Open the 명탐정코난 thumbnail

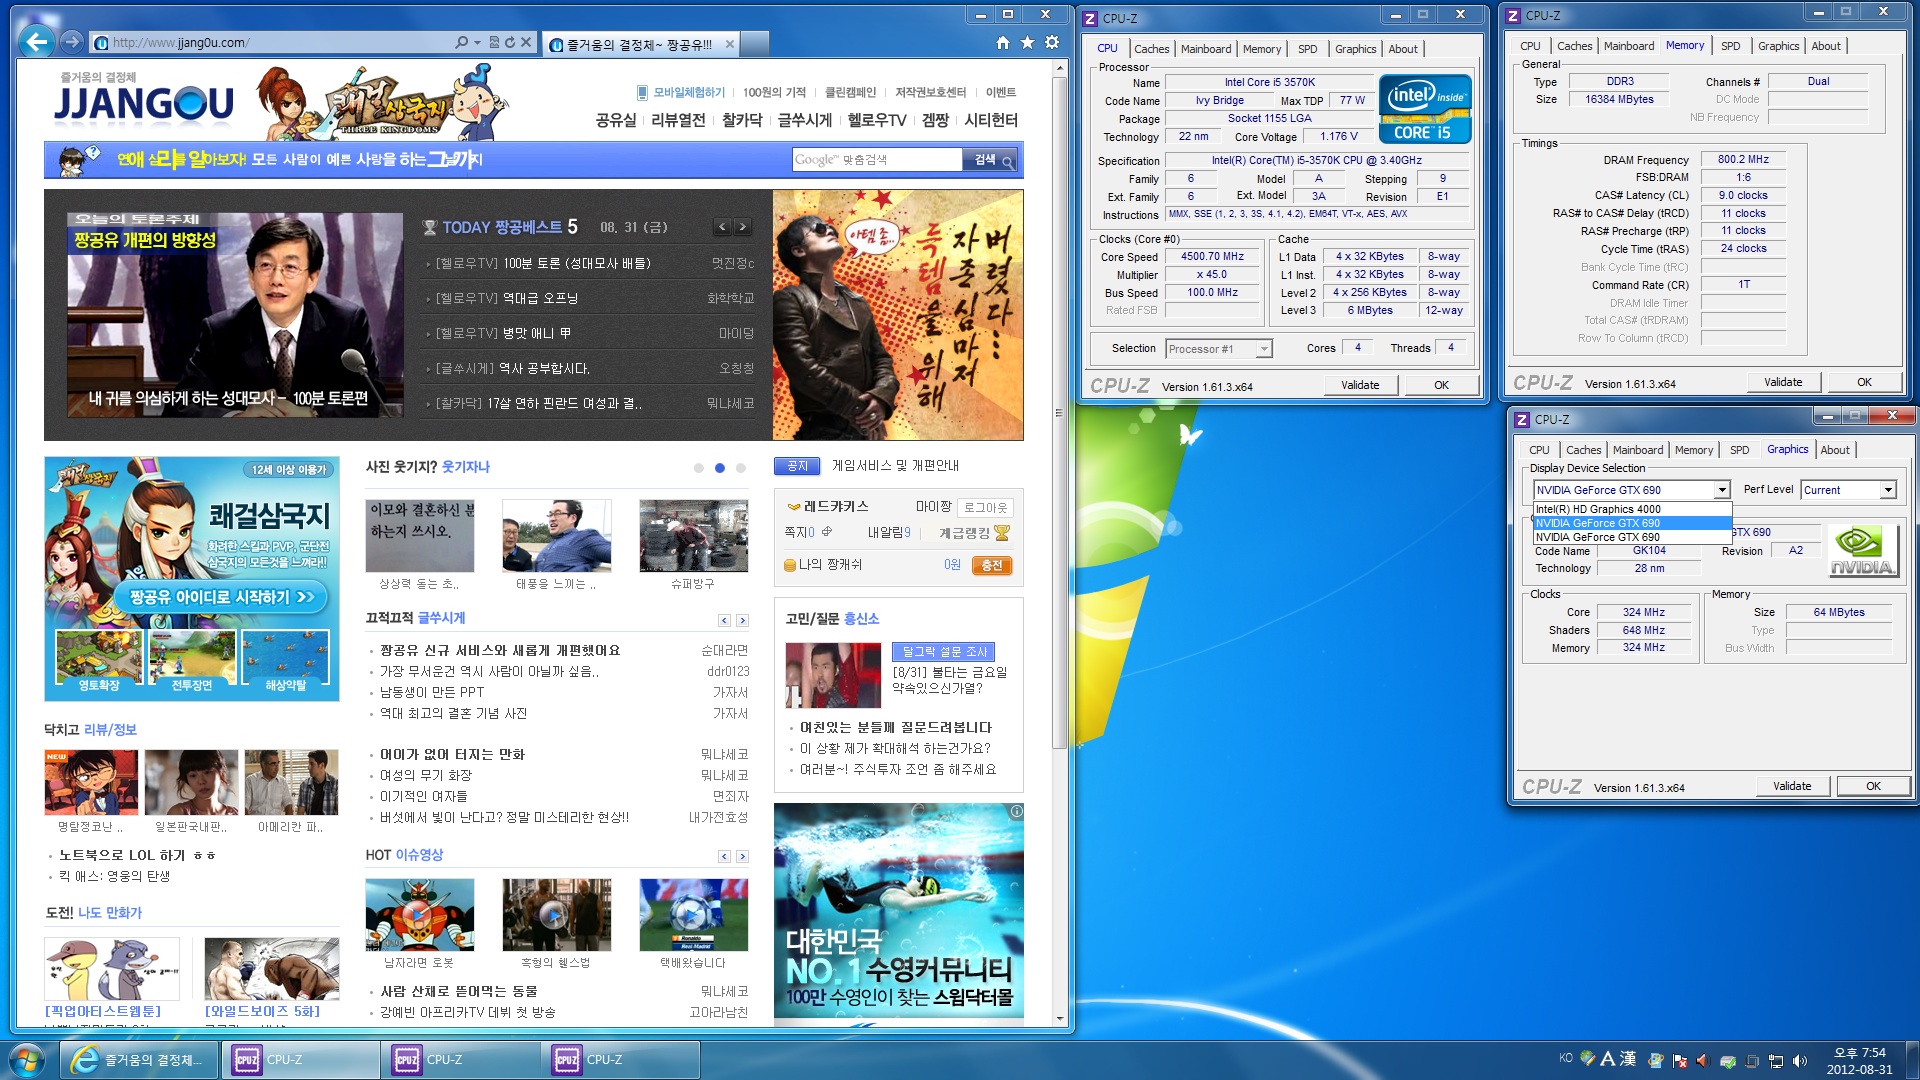pyautogui.click(x=91, y=783)
